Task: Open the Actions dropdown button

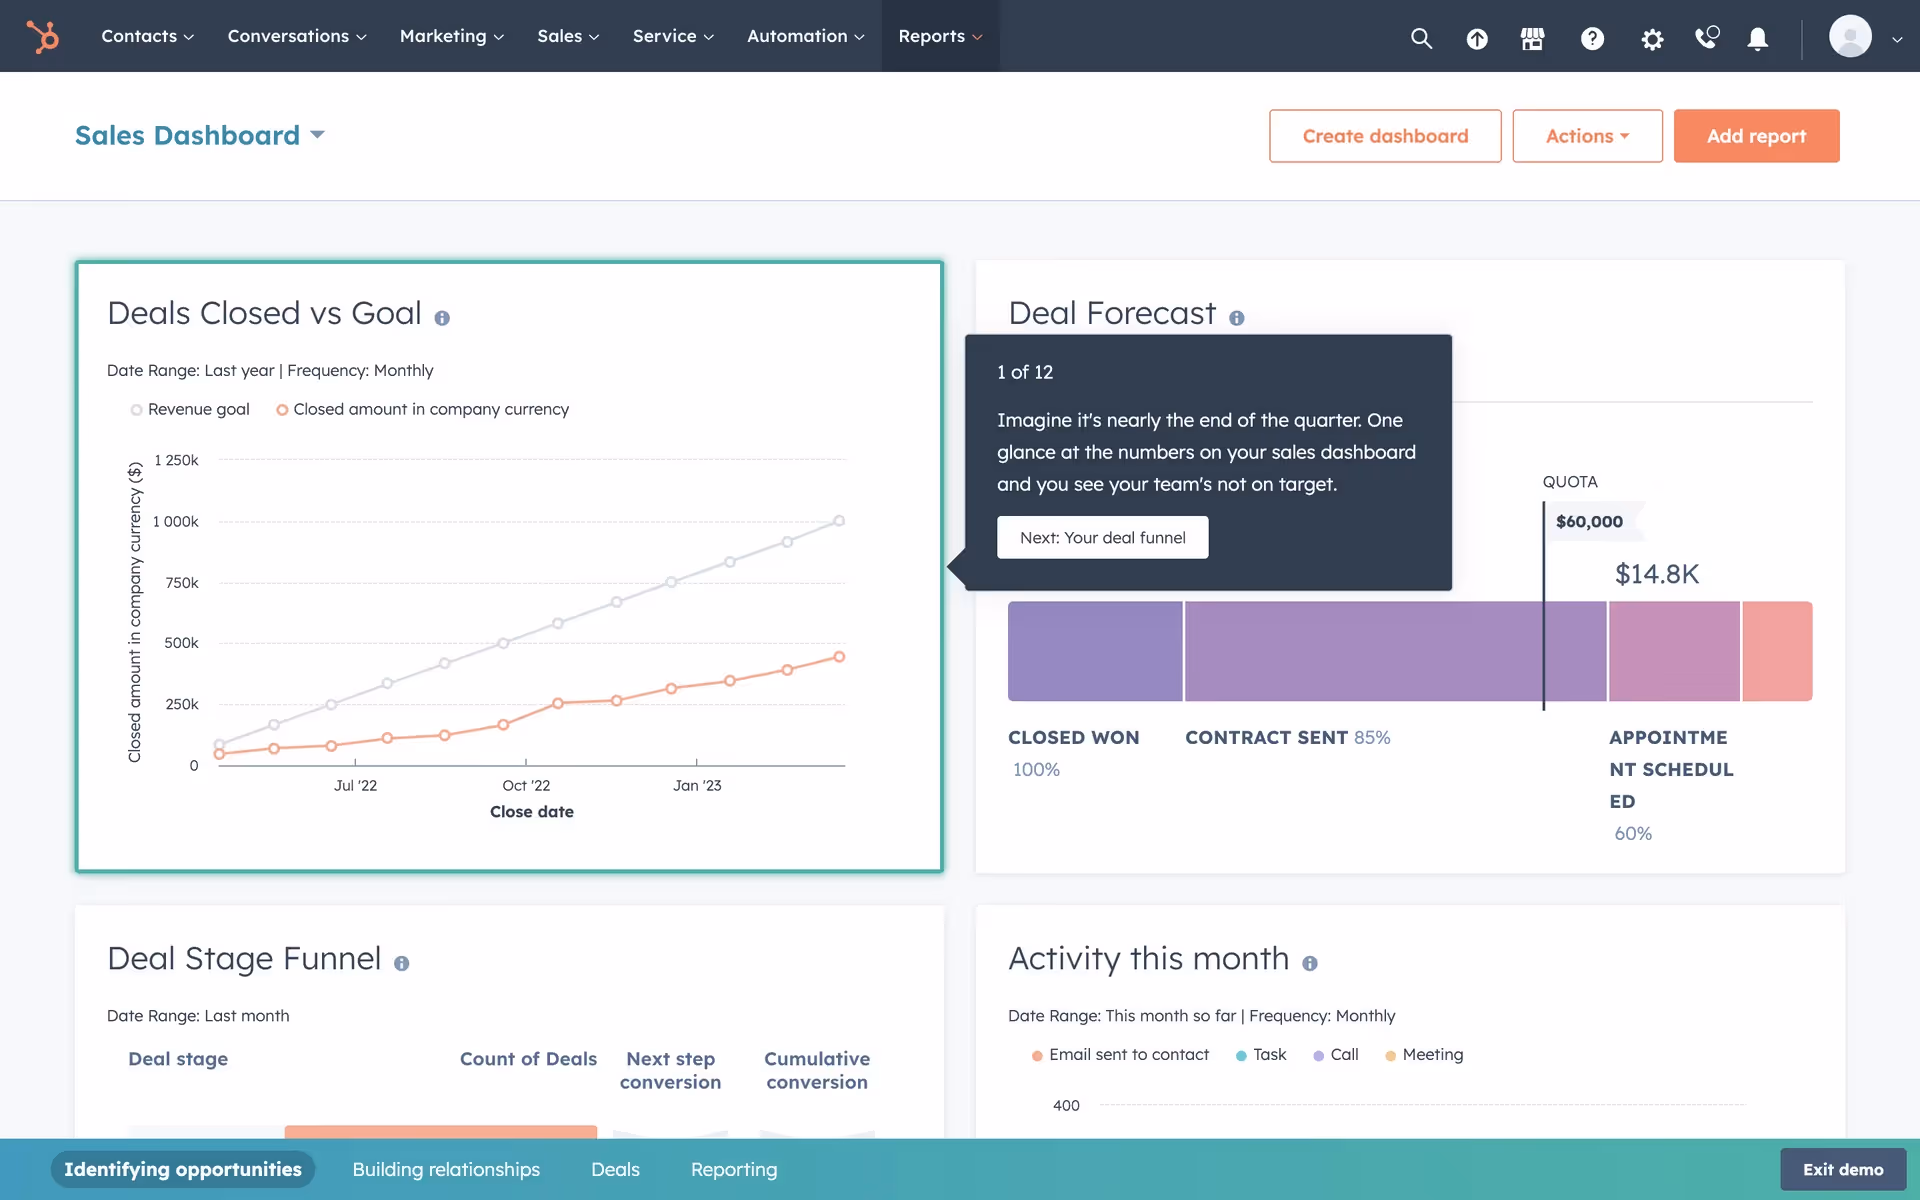Action: (x=1587, y=136)
